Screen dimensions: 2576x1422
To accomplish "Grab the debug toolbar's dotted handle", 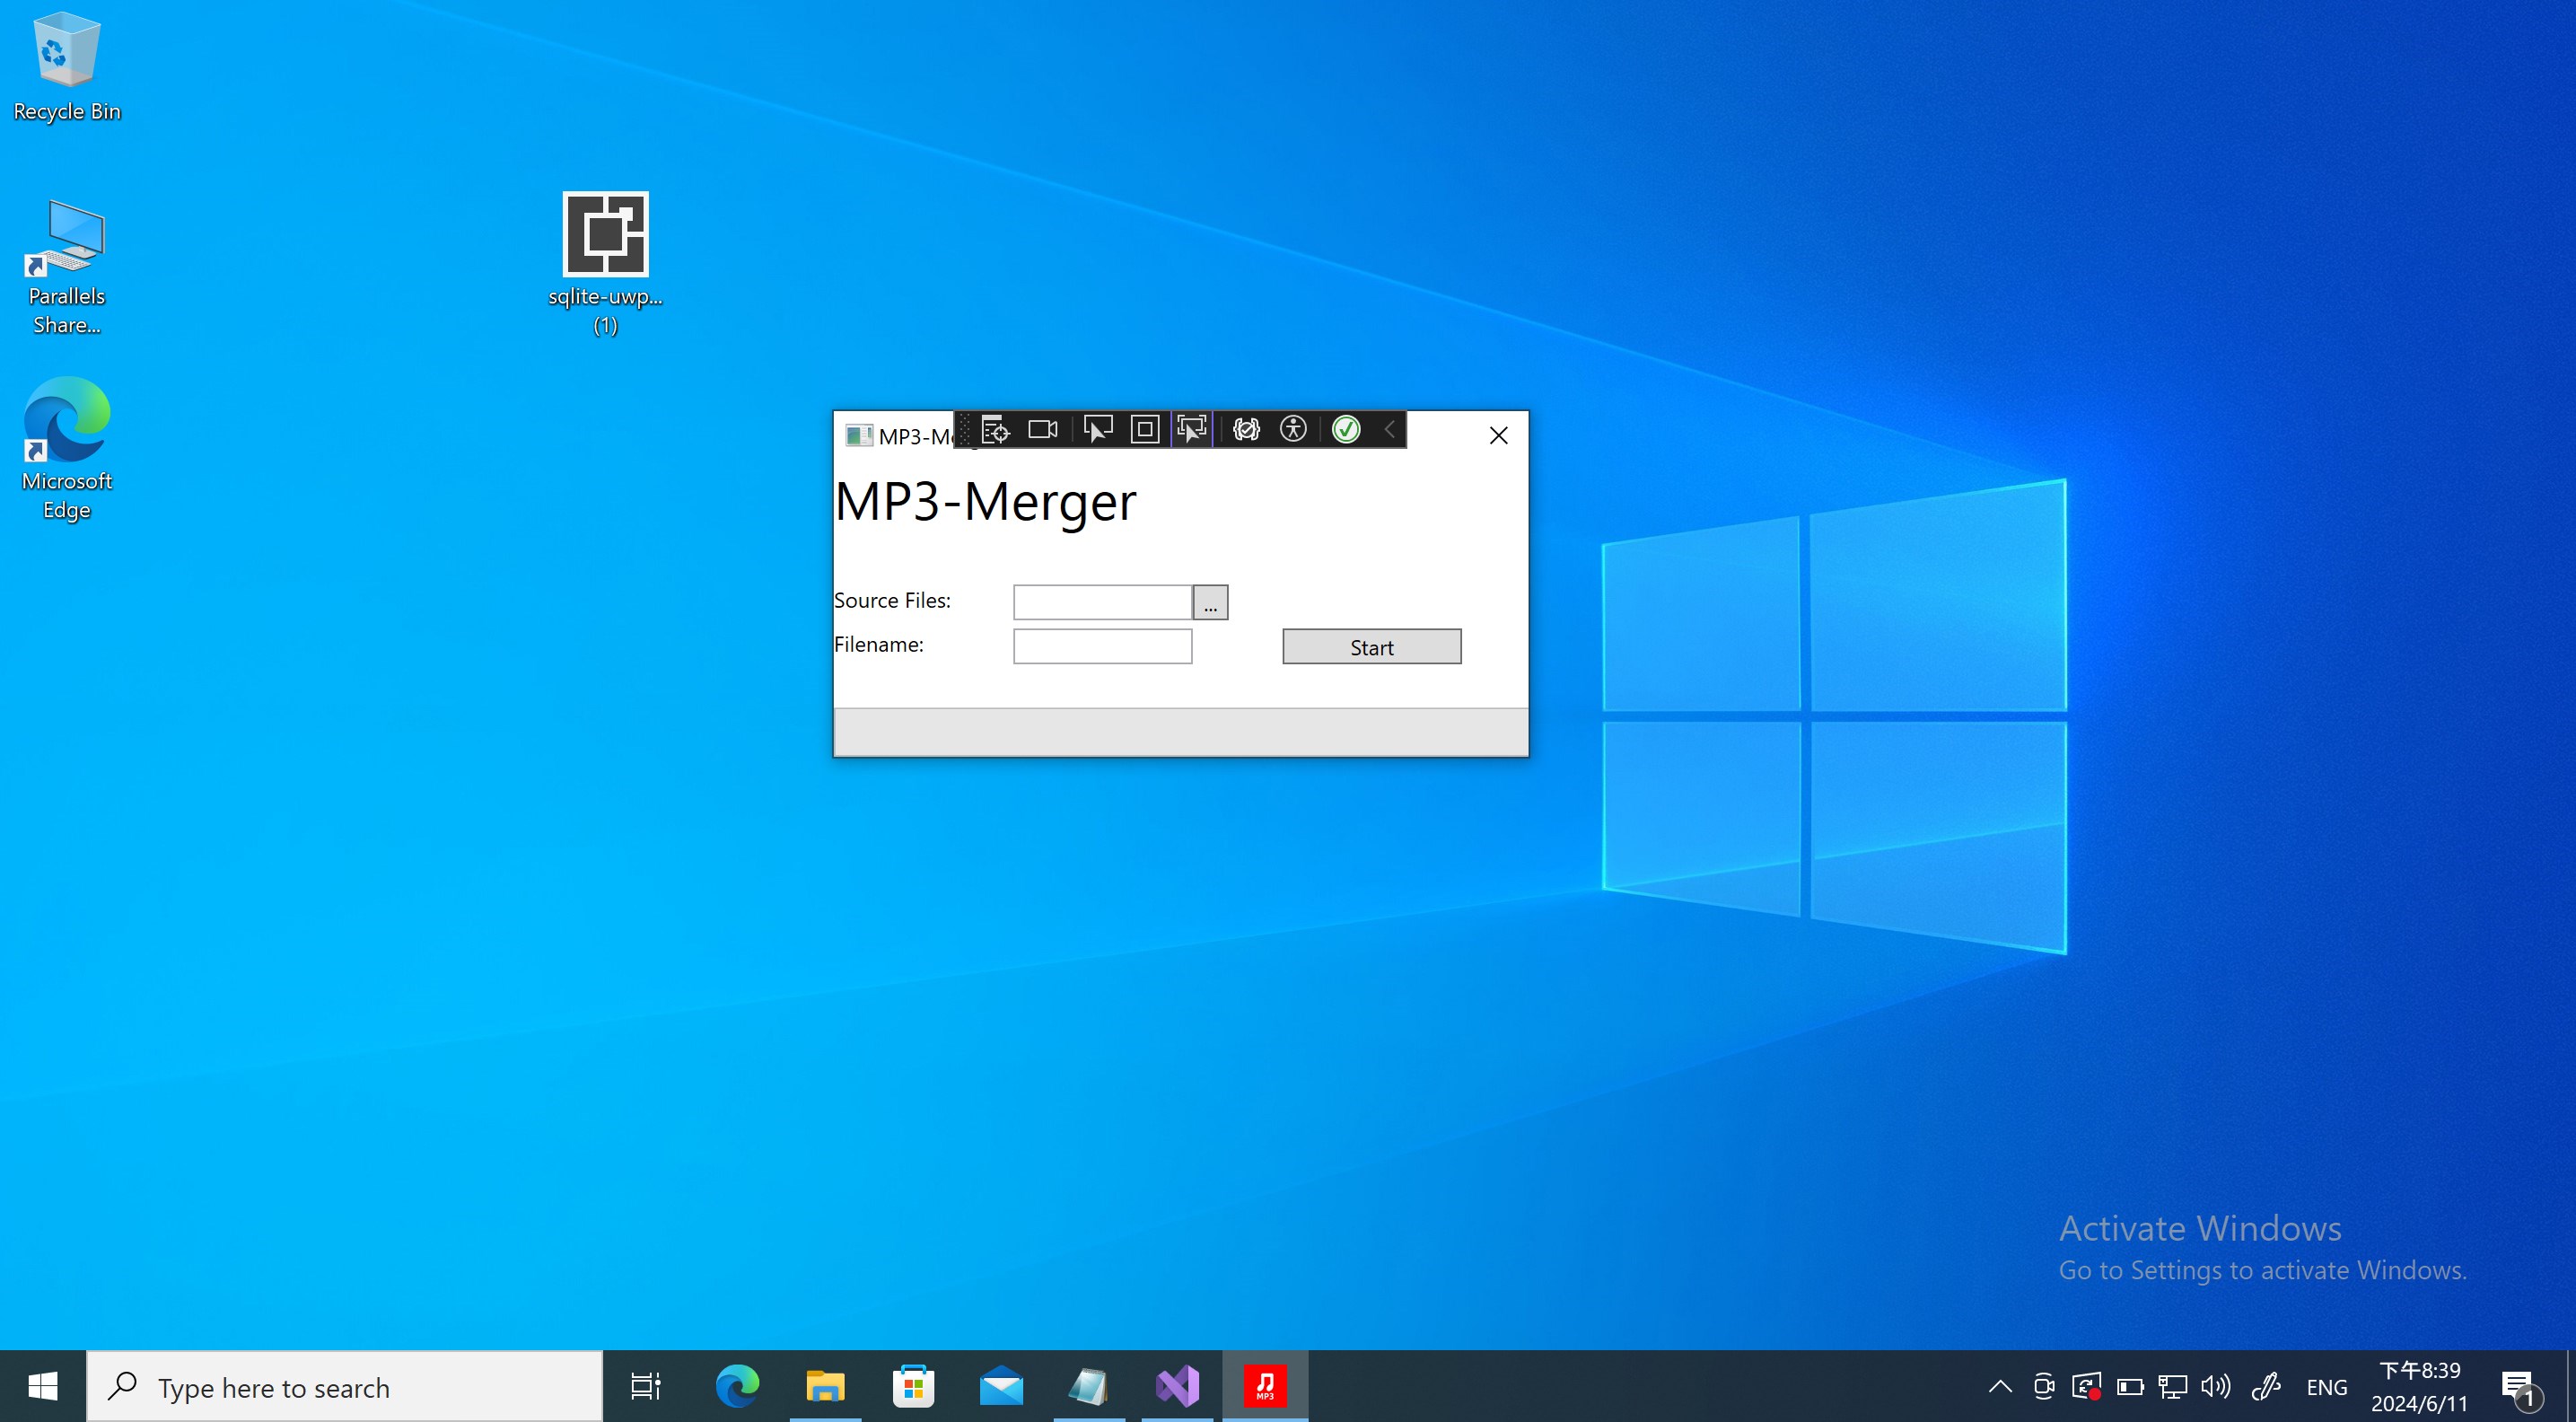I will [965, 430].
